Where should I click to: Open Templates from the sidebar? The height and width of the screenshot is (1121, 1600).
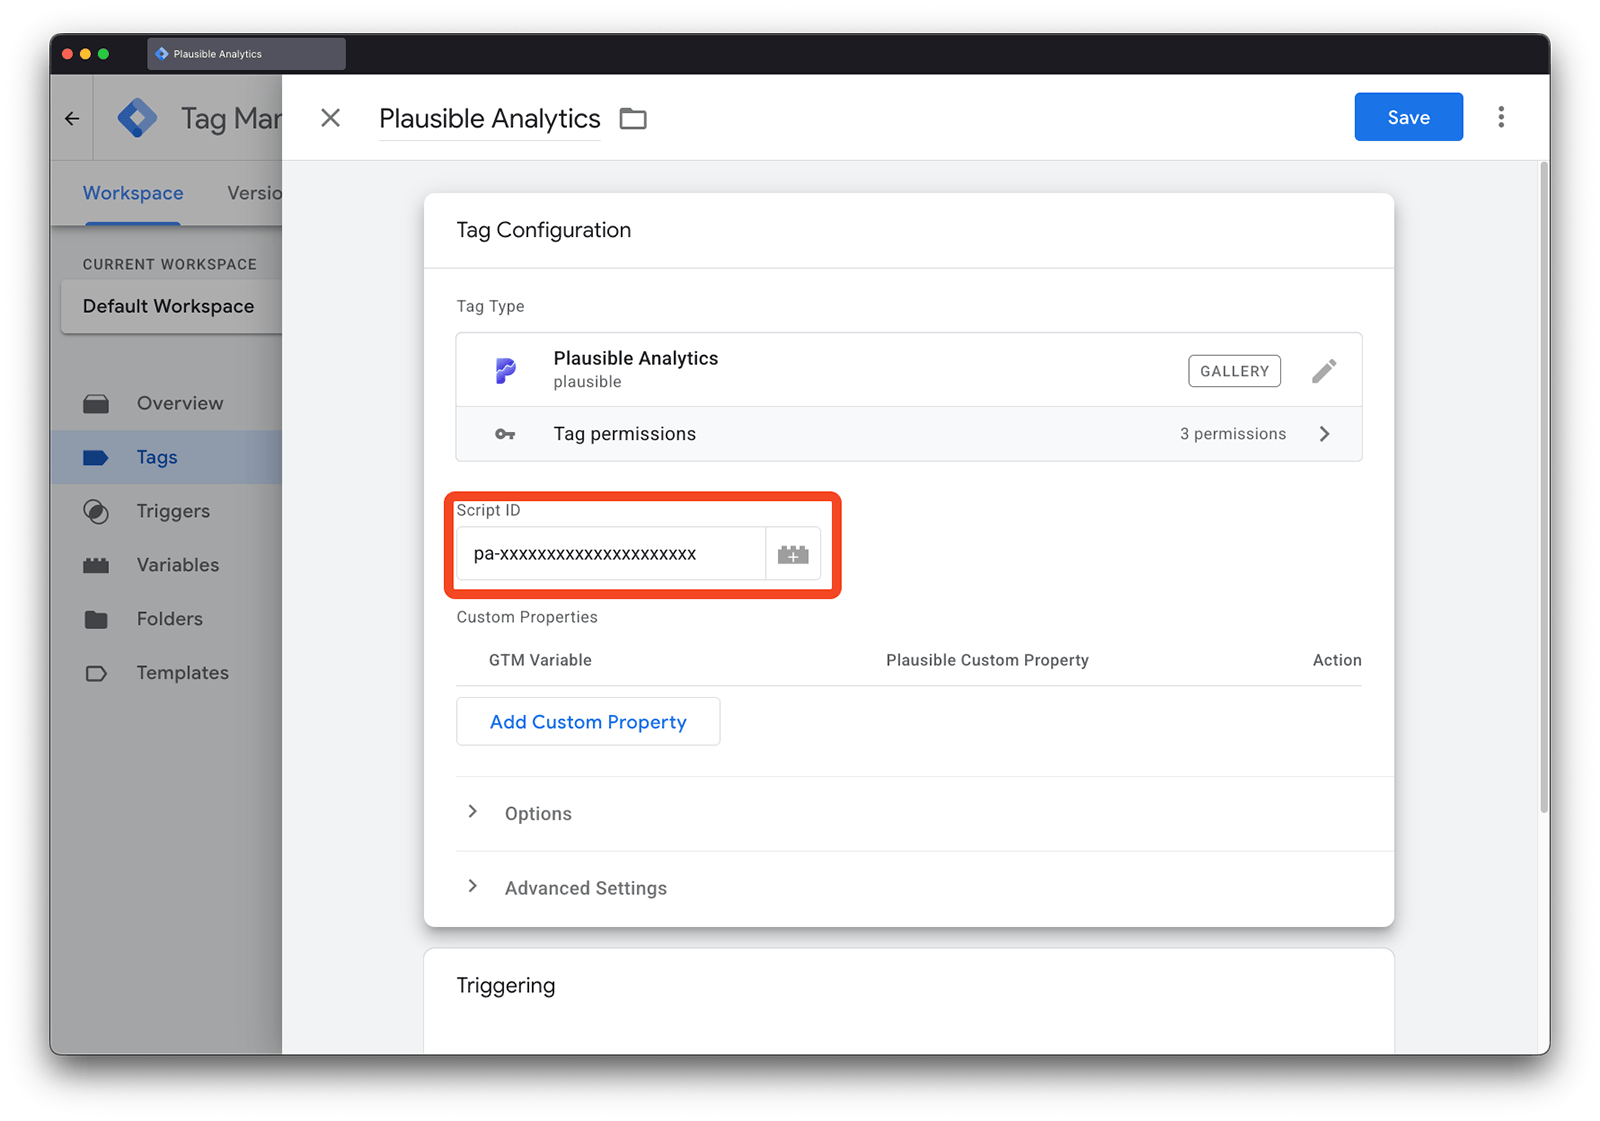[182, 673]
